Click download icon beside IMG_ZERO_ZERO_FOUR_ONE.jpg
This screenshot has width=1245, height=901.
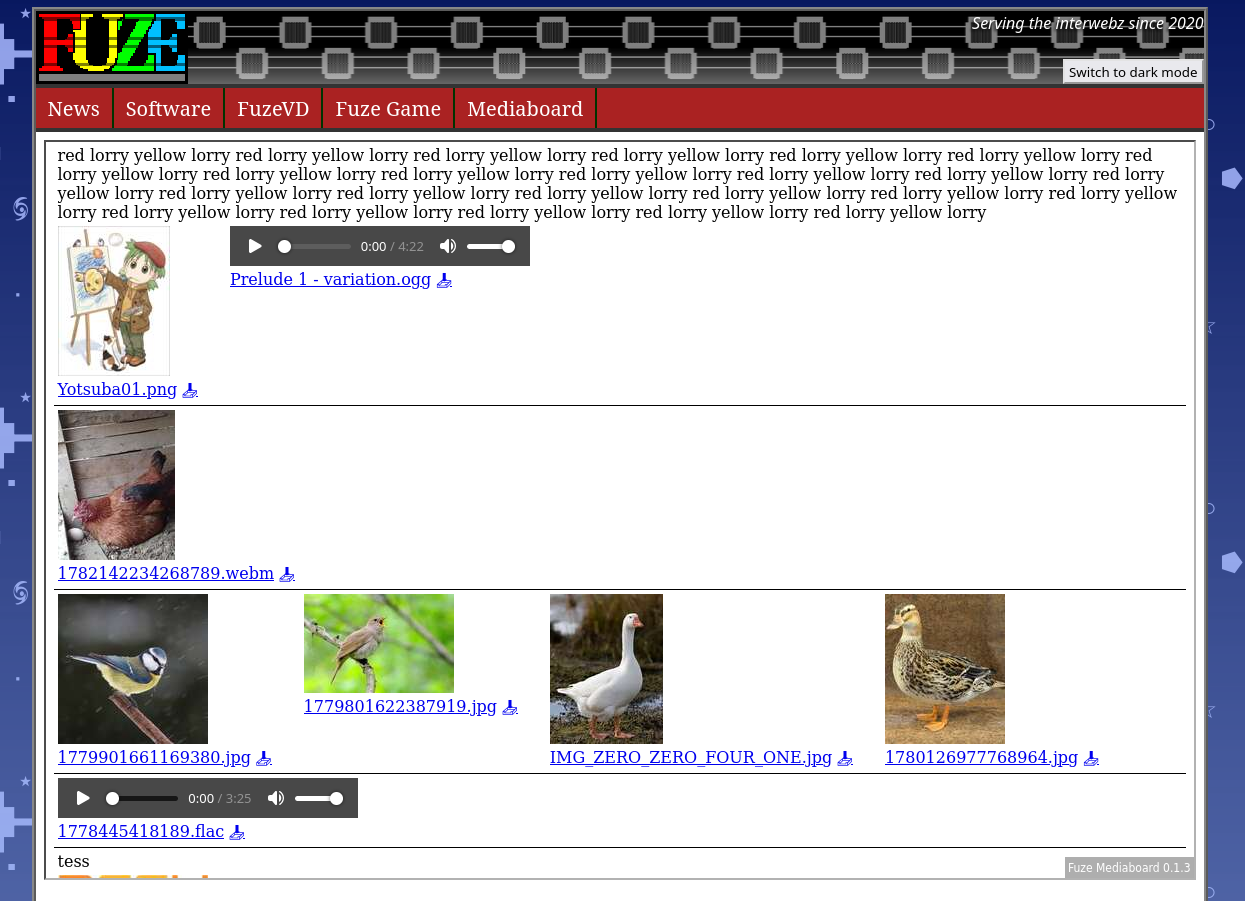tap(845, 759)
